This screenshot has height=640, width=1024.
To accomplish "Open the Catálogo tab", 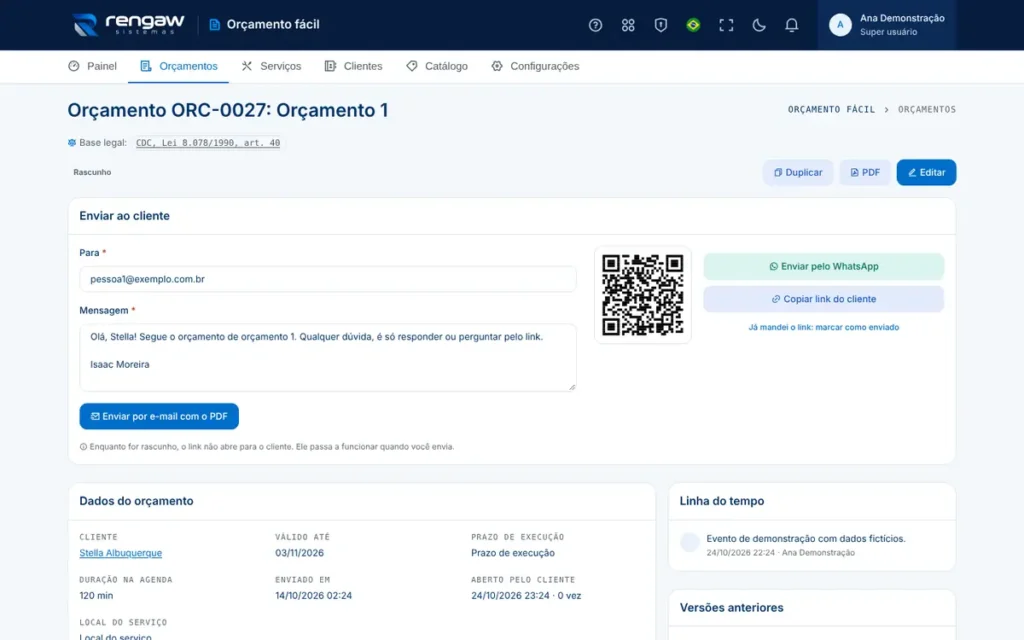I will pos(437,66).
